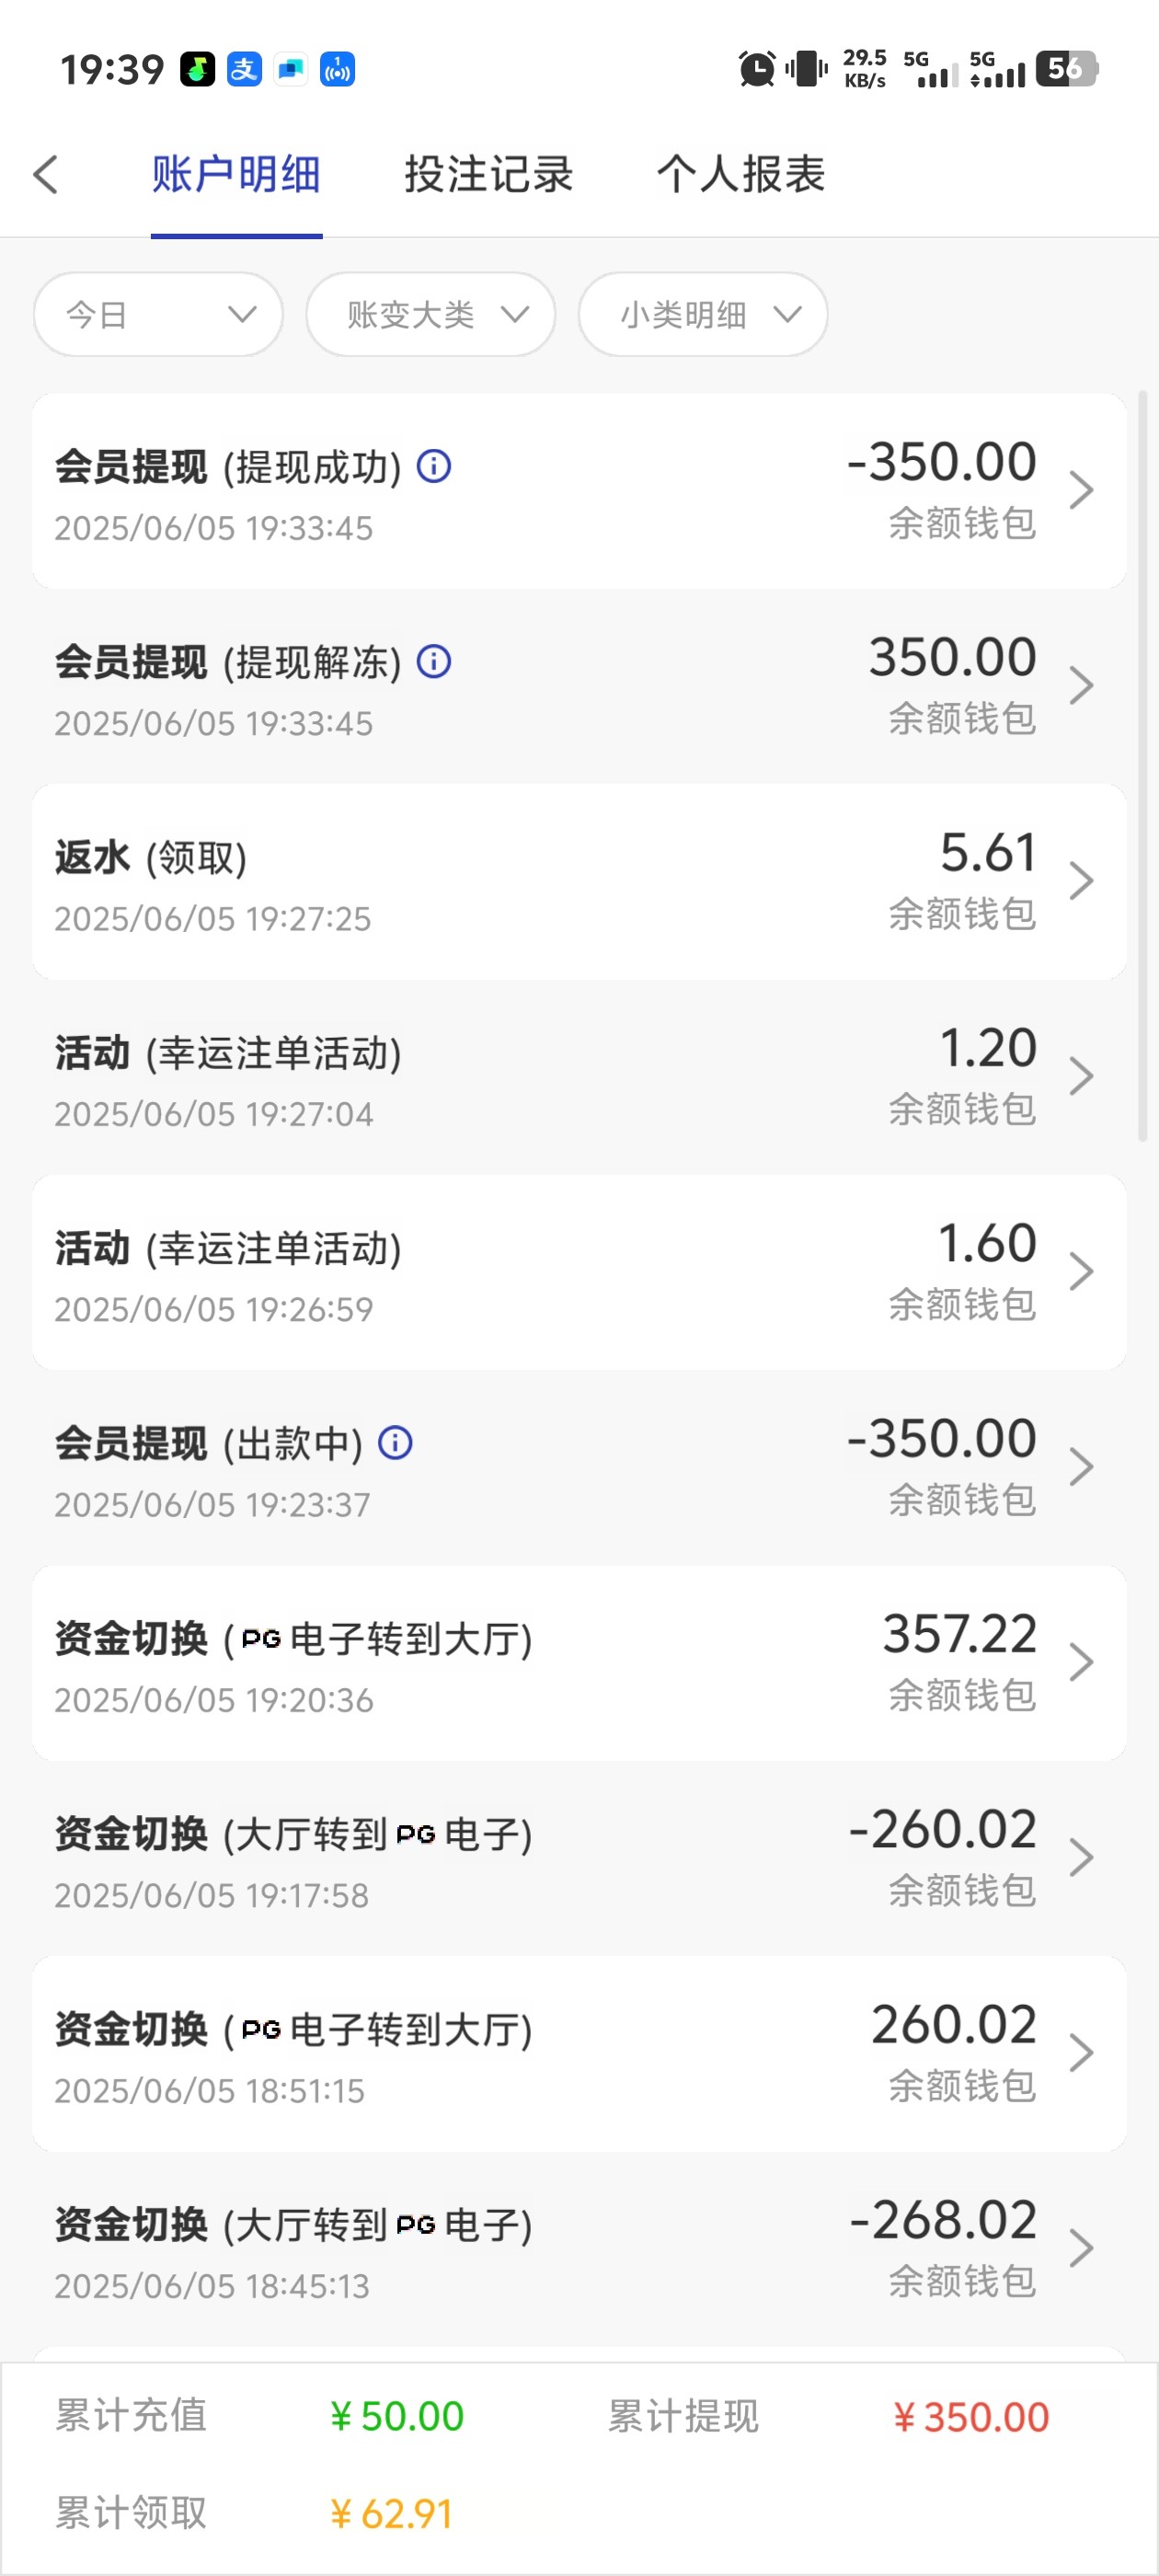
Task: Switch to the 个人报表 tab
Action: [741, 174]
